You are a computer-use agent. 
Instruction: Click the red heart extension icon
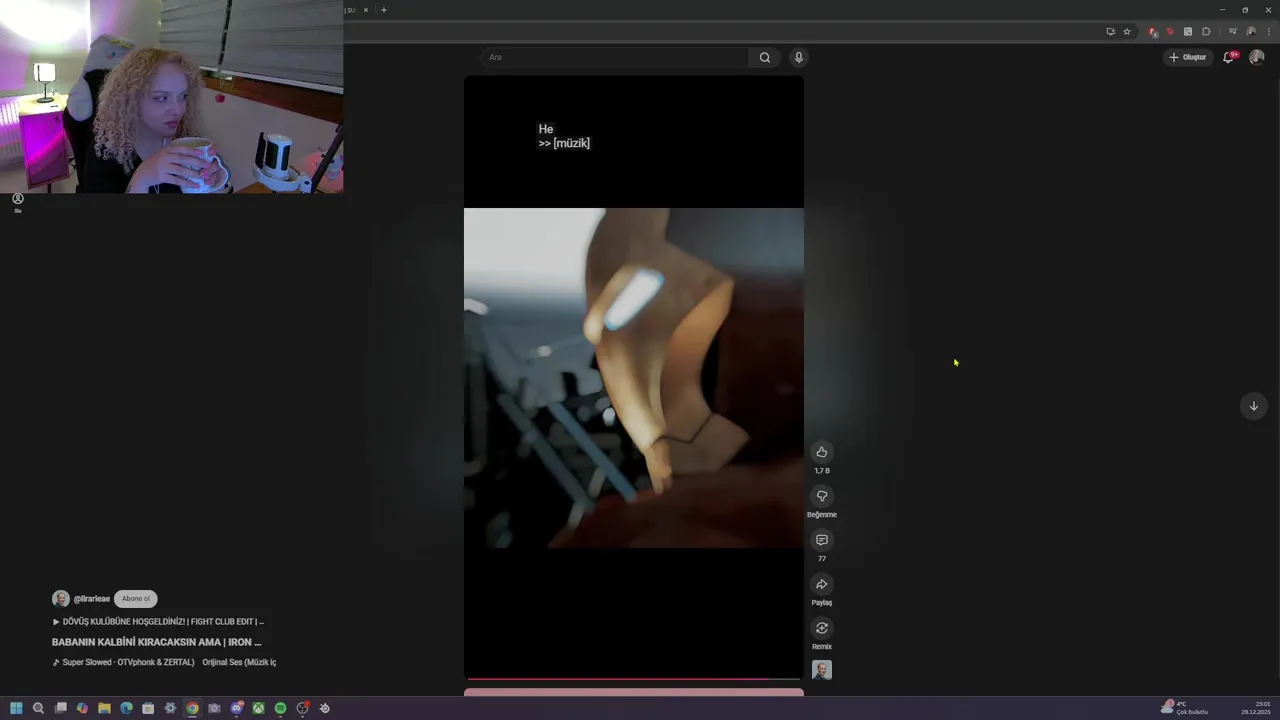(x=1170, y=32)
